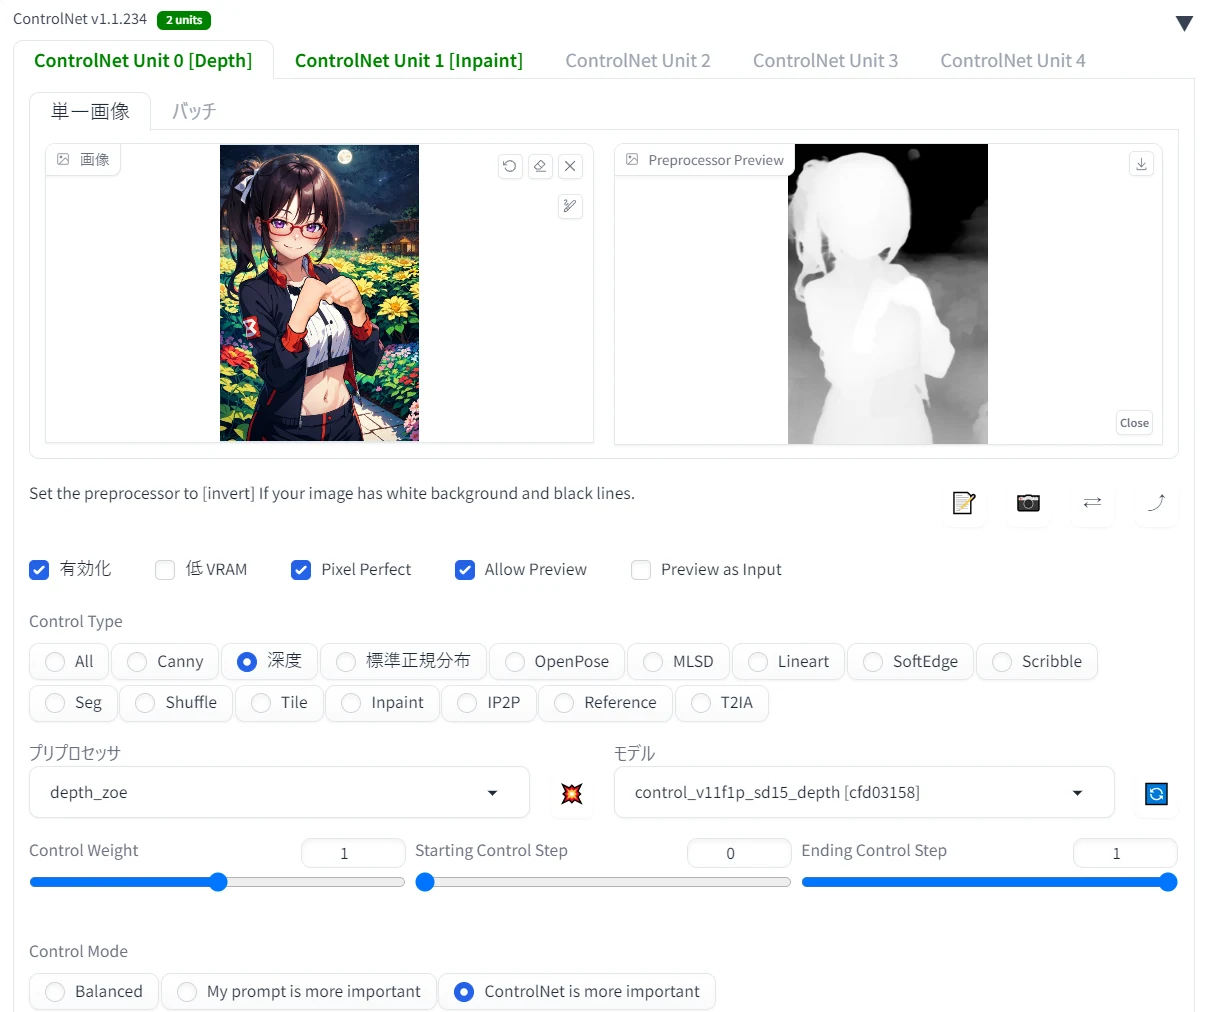The image size is (1205, 1012).
Task: Select the MLSD control type
Action: [678, 661]
